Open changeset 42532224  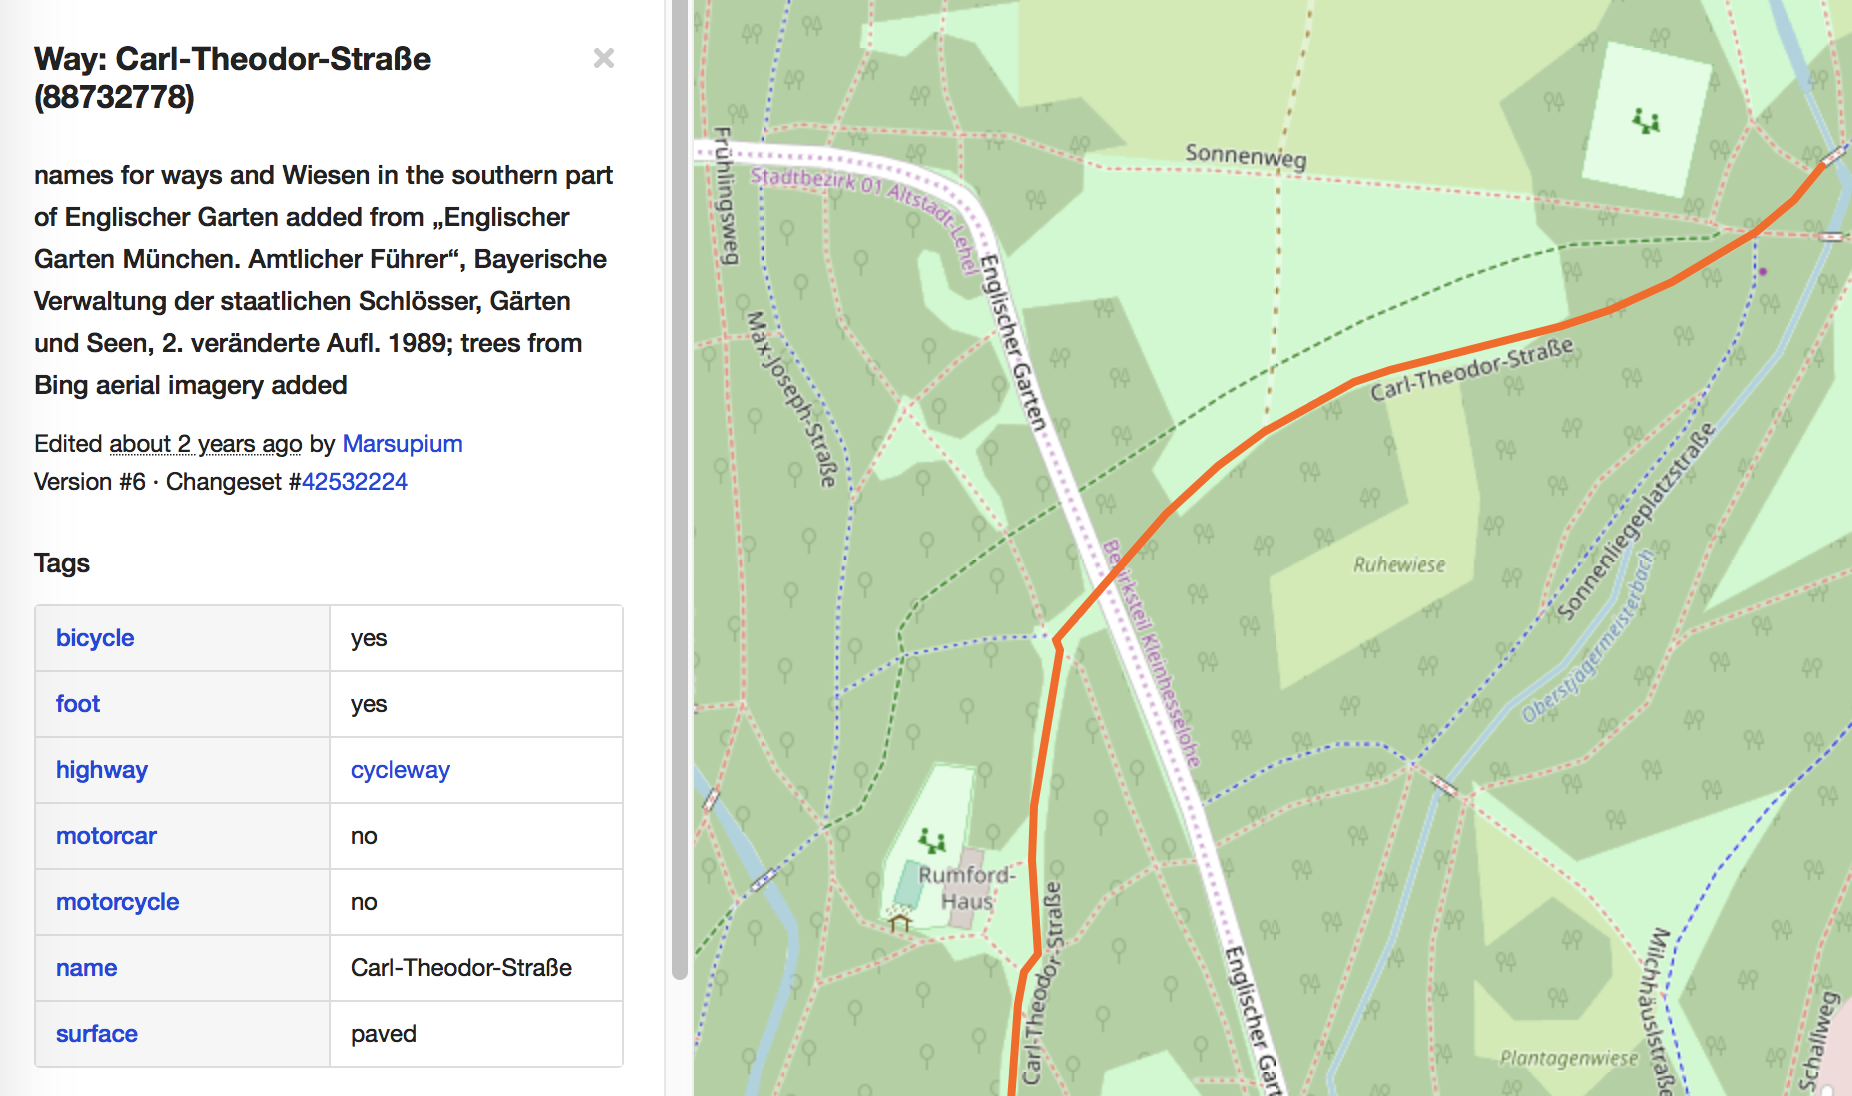point(355,481)
